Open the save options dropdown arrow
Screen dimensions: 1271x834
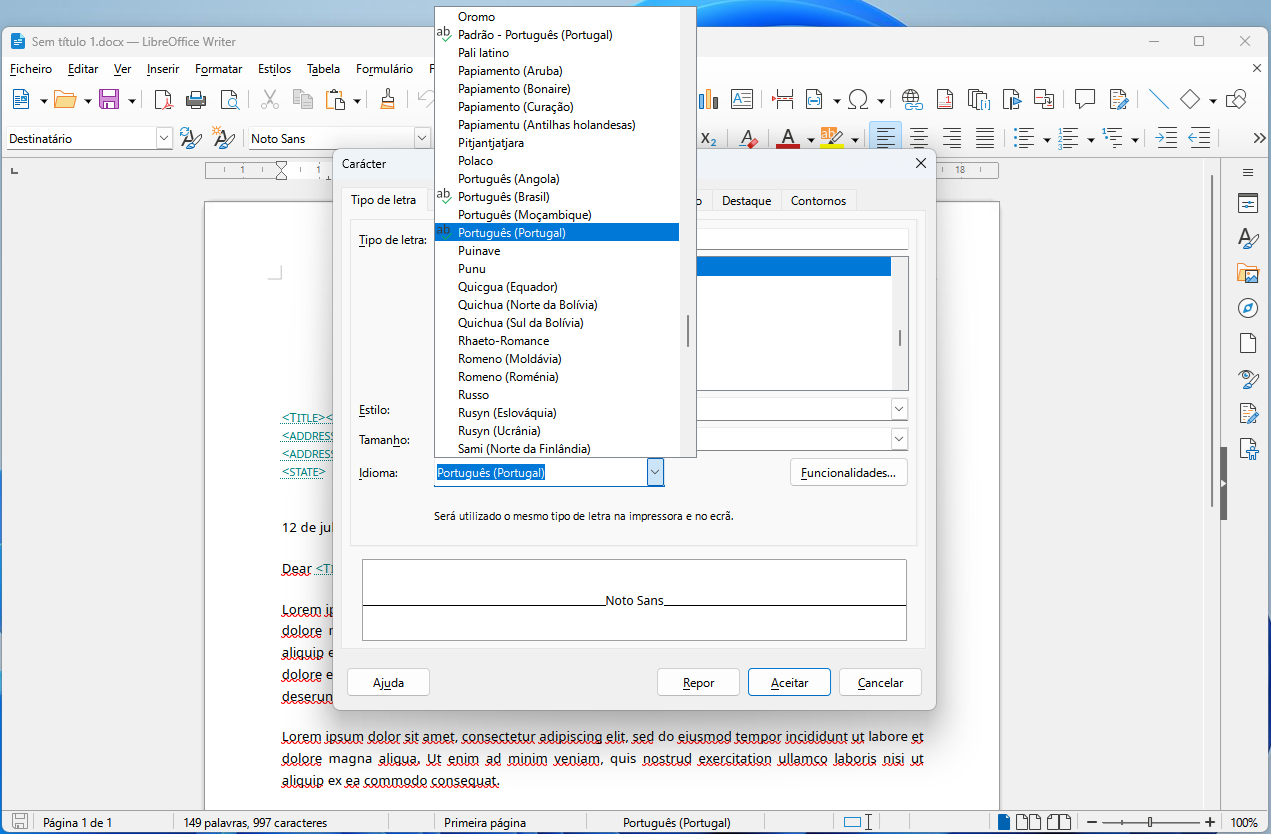point(131,100)
